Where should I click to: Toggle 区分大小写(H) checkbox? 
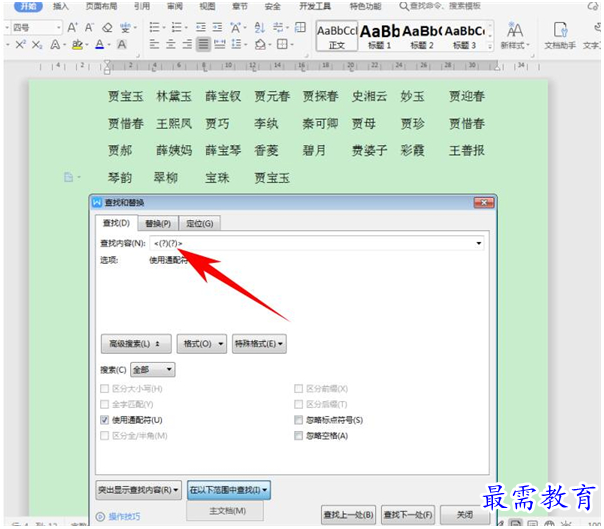click(104, 388)
